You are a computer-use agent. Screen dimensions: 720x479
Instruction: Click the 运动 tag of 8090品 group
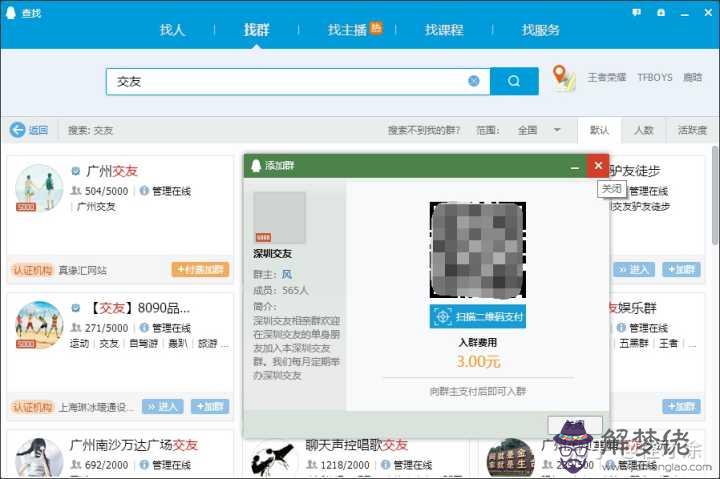click(x=79, y=344)
